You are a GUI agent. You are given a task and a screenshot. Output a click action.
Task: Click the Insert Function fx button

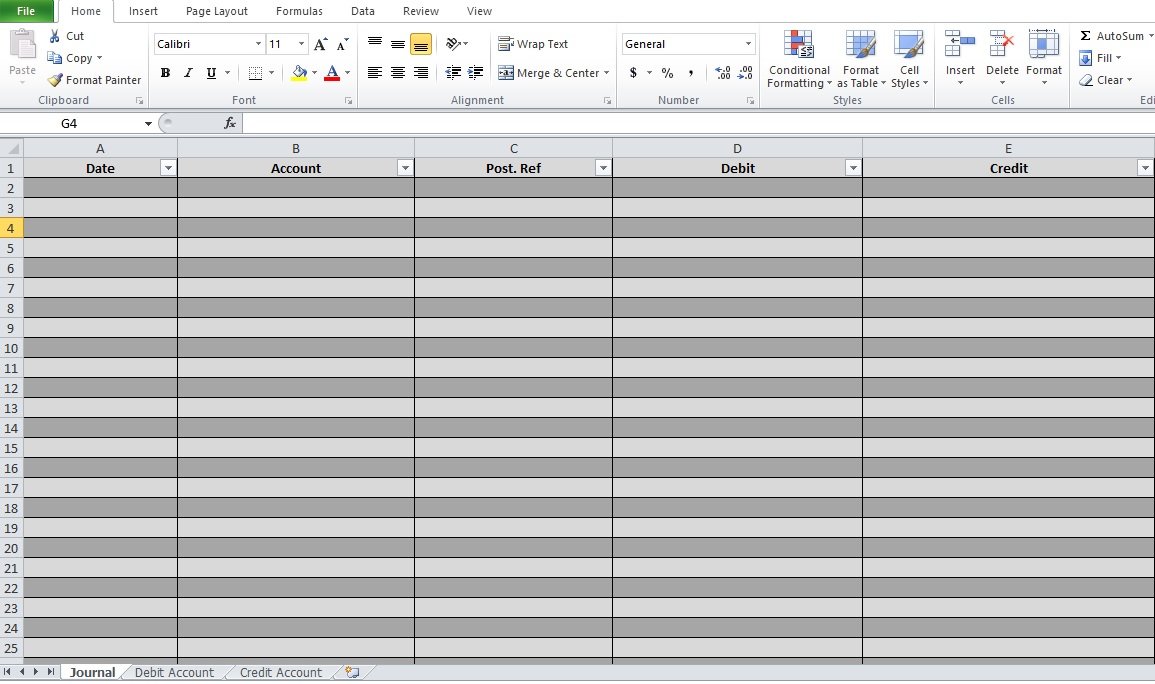230,124
